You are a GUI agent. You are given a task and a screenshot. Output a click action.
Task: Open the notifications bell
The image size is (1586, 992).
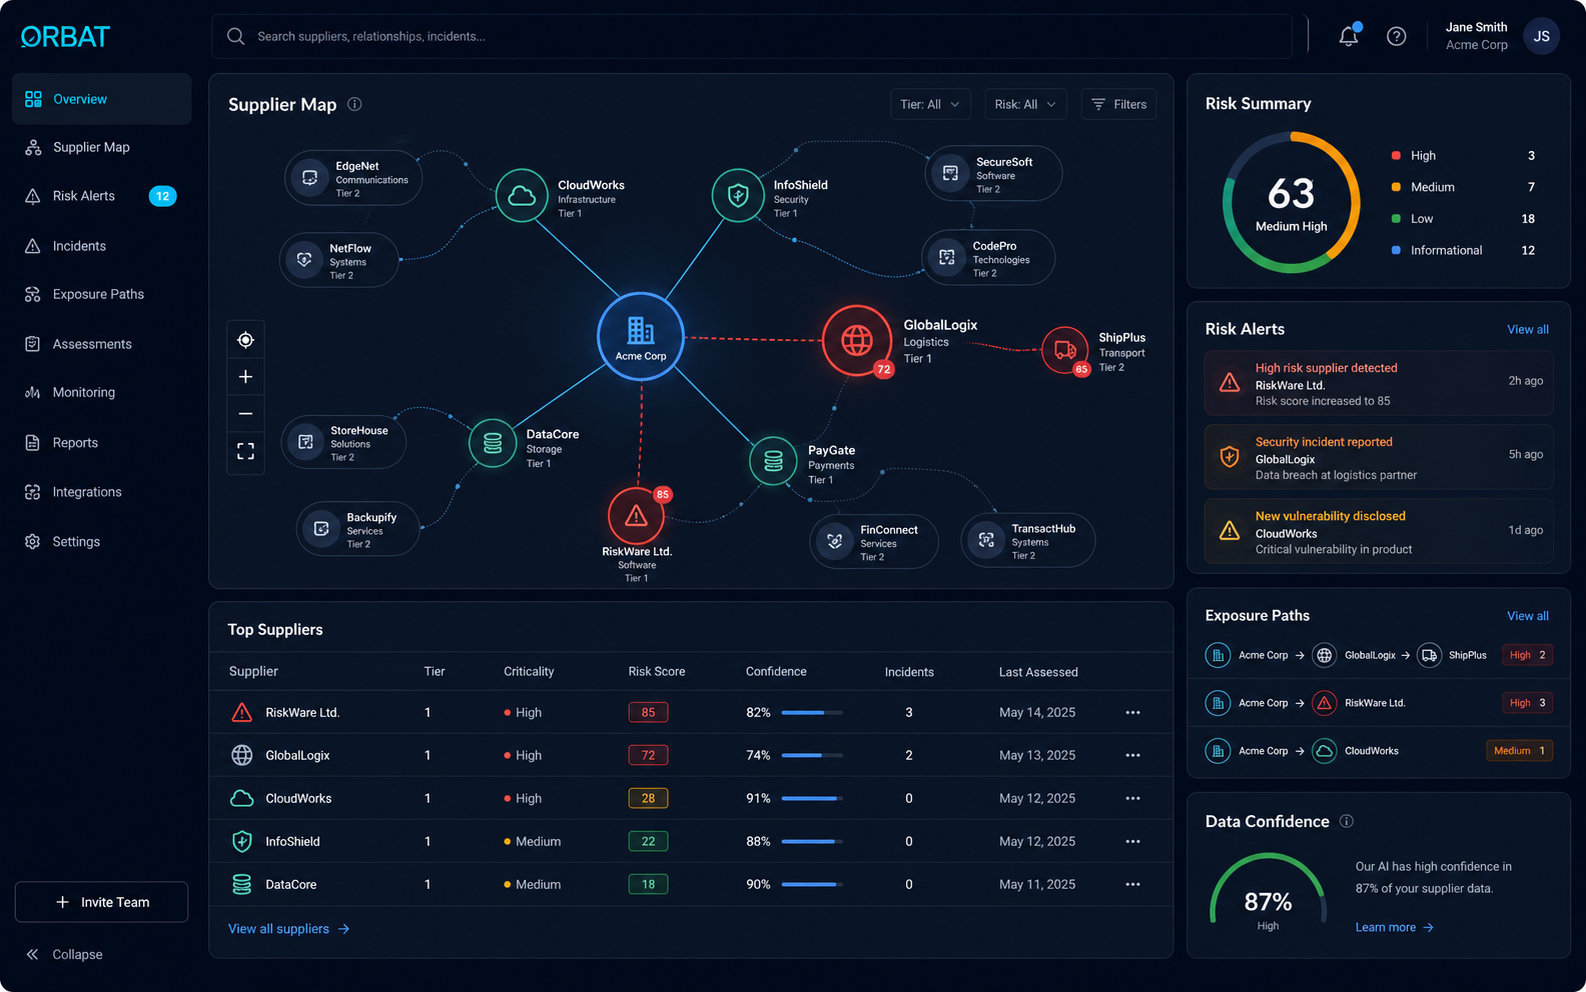point(1349,36)
